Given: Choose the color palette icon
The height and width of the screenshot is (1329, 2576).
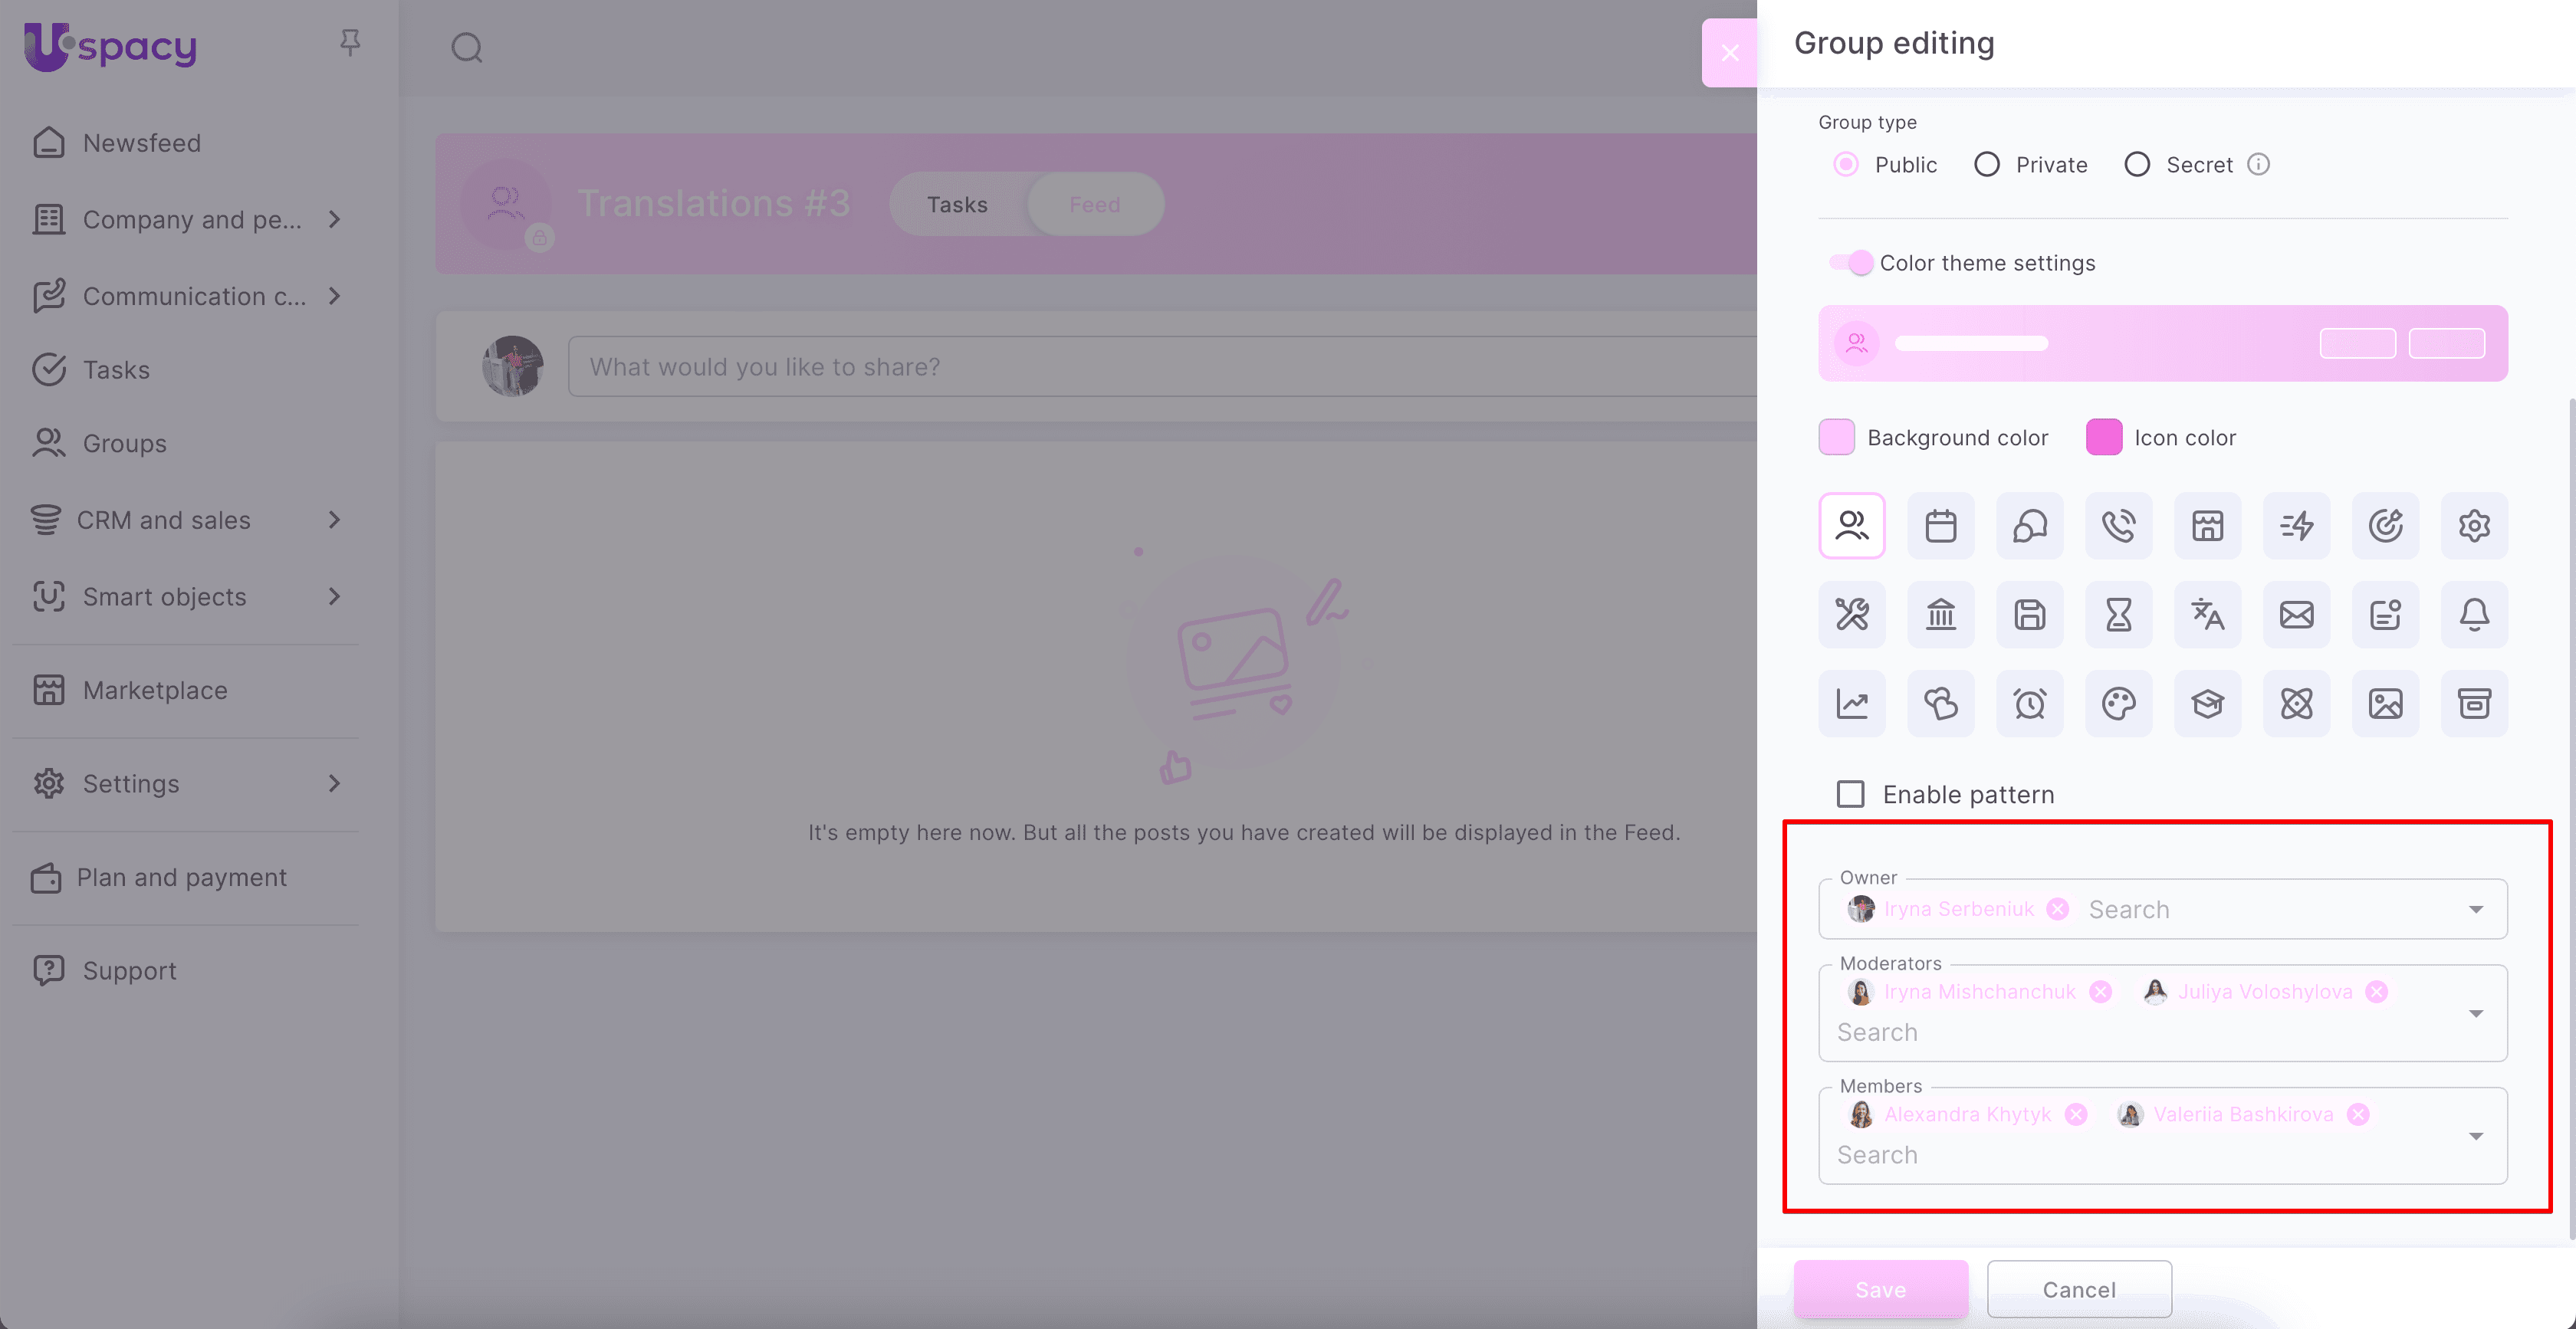Looking at the screenshot, I should 2118,704.
